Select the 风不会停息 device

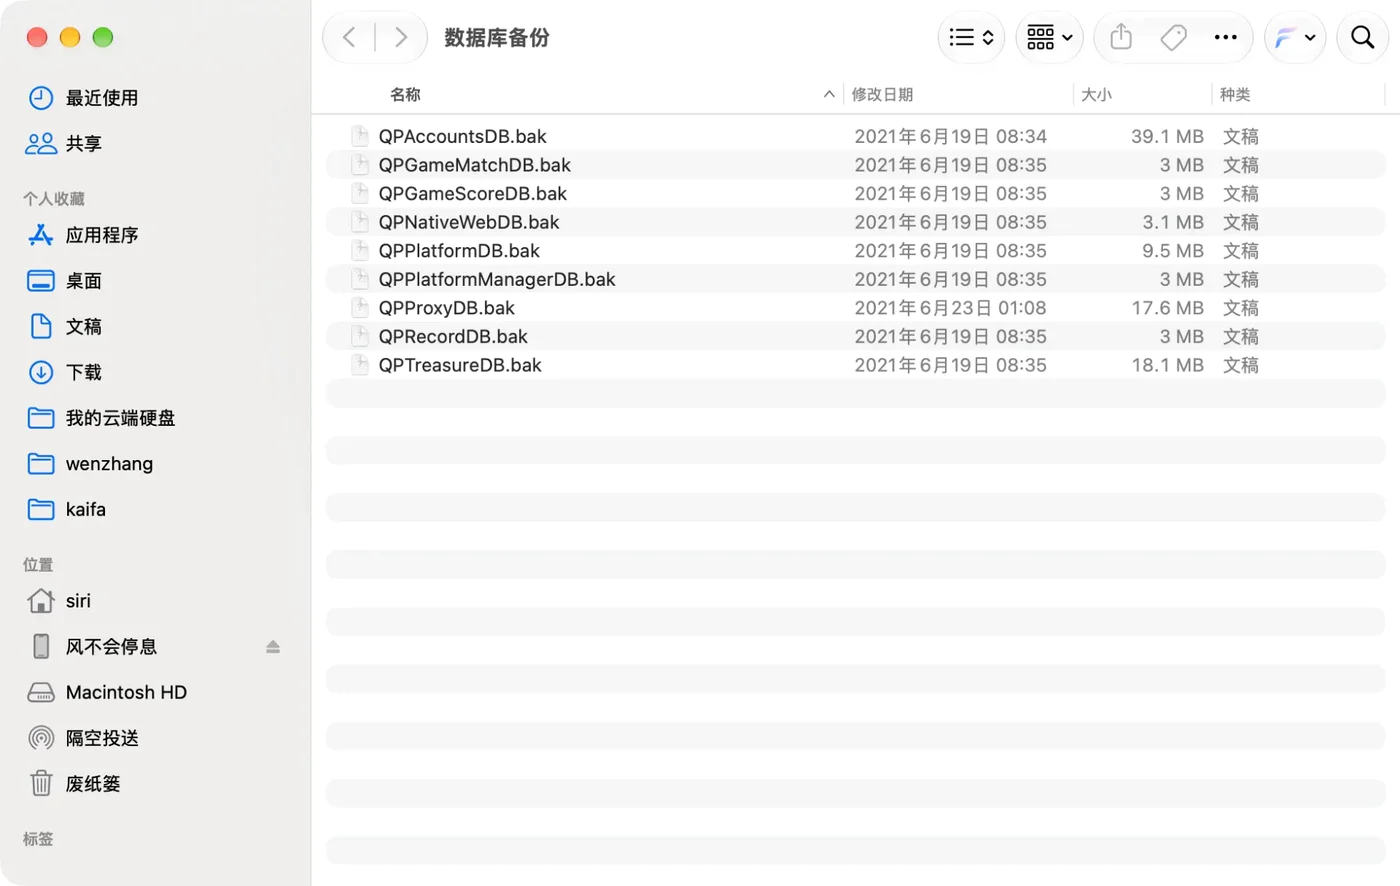click(x=111, y=647)
